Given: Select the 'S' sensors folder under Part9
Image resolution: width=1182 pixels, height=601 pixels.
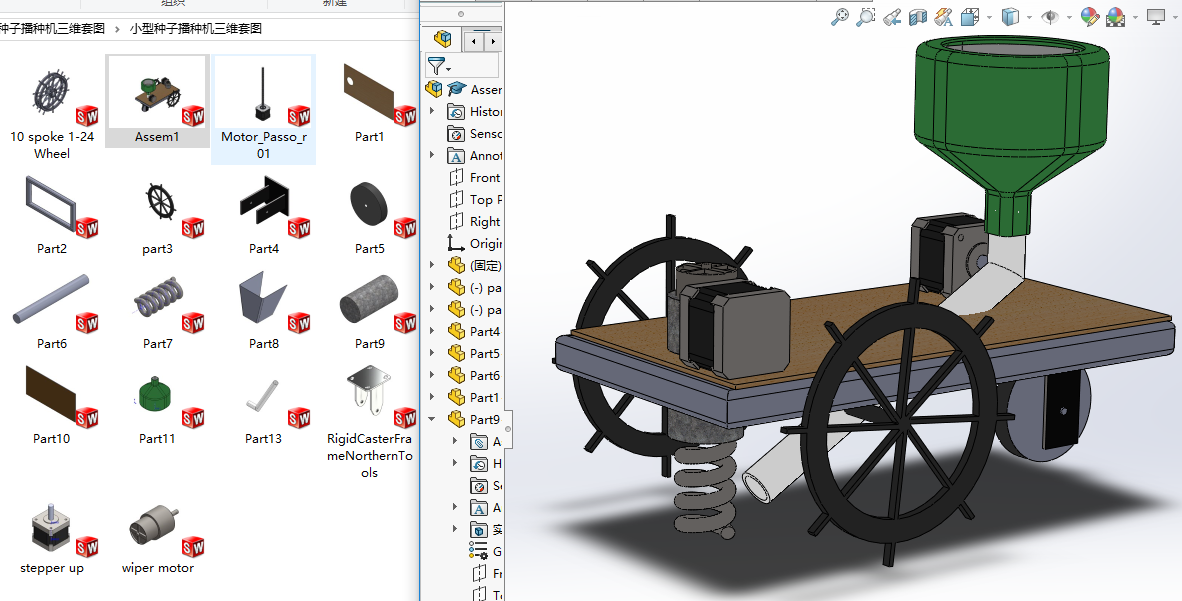Looking at the screenshot, I should point(487,486).
